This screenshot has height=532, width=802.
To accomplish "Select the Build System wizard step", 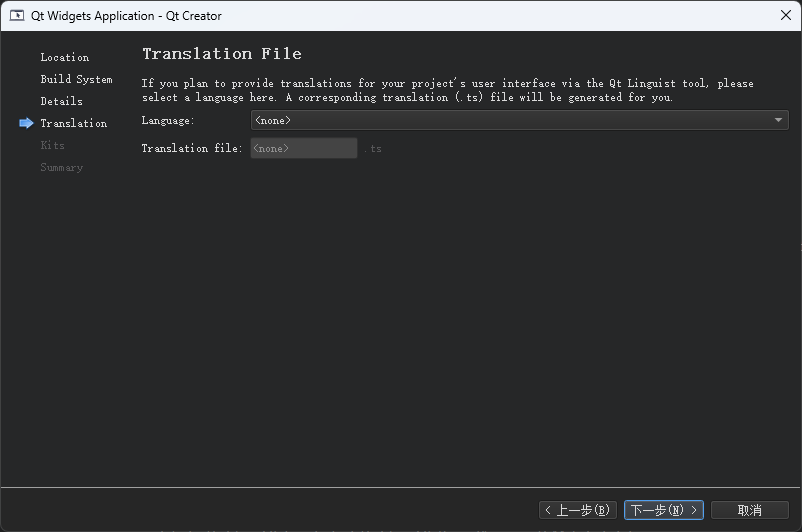I will click(x=76, y=79).
